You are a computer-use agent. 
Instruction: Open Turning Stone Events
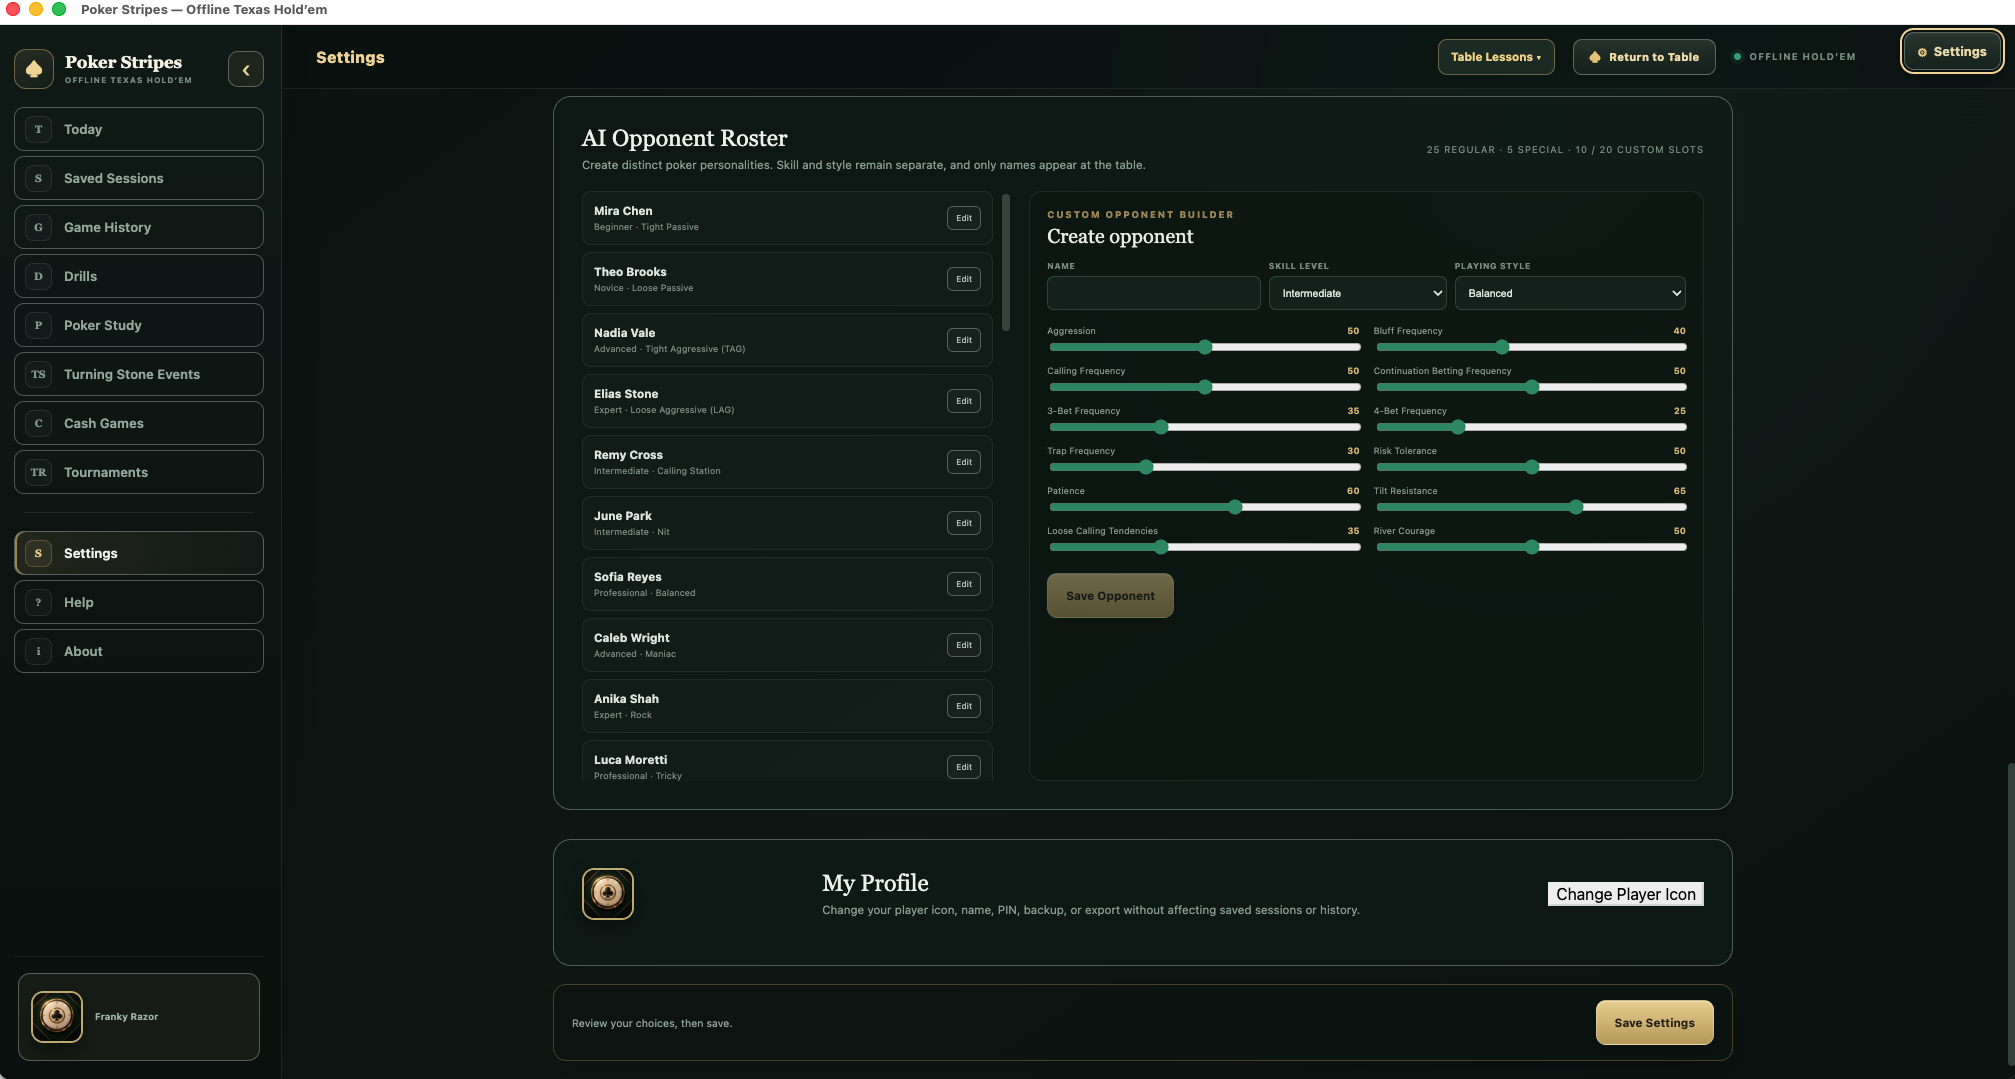139,374
